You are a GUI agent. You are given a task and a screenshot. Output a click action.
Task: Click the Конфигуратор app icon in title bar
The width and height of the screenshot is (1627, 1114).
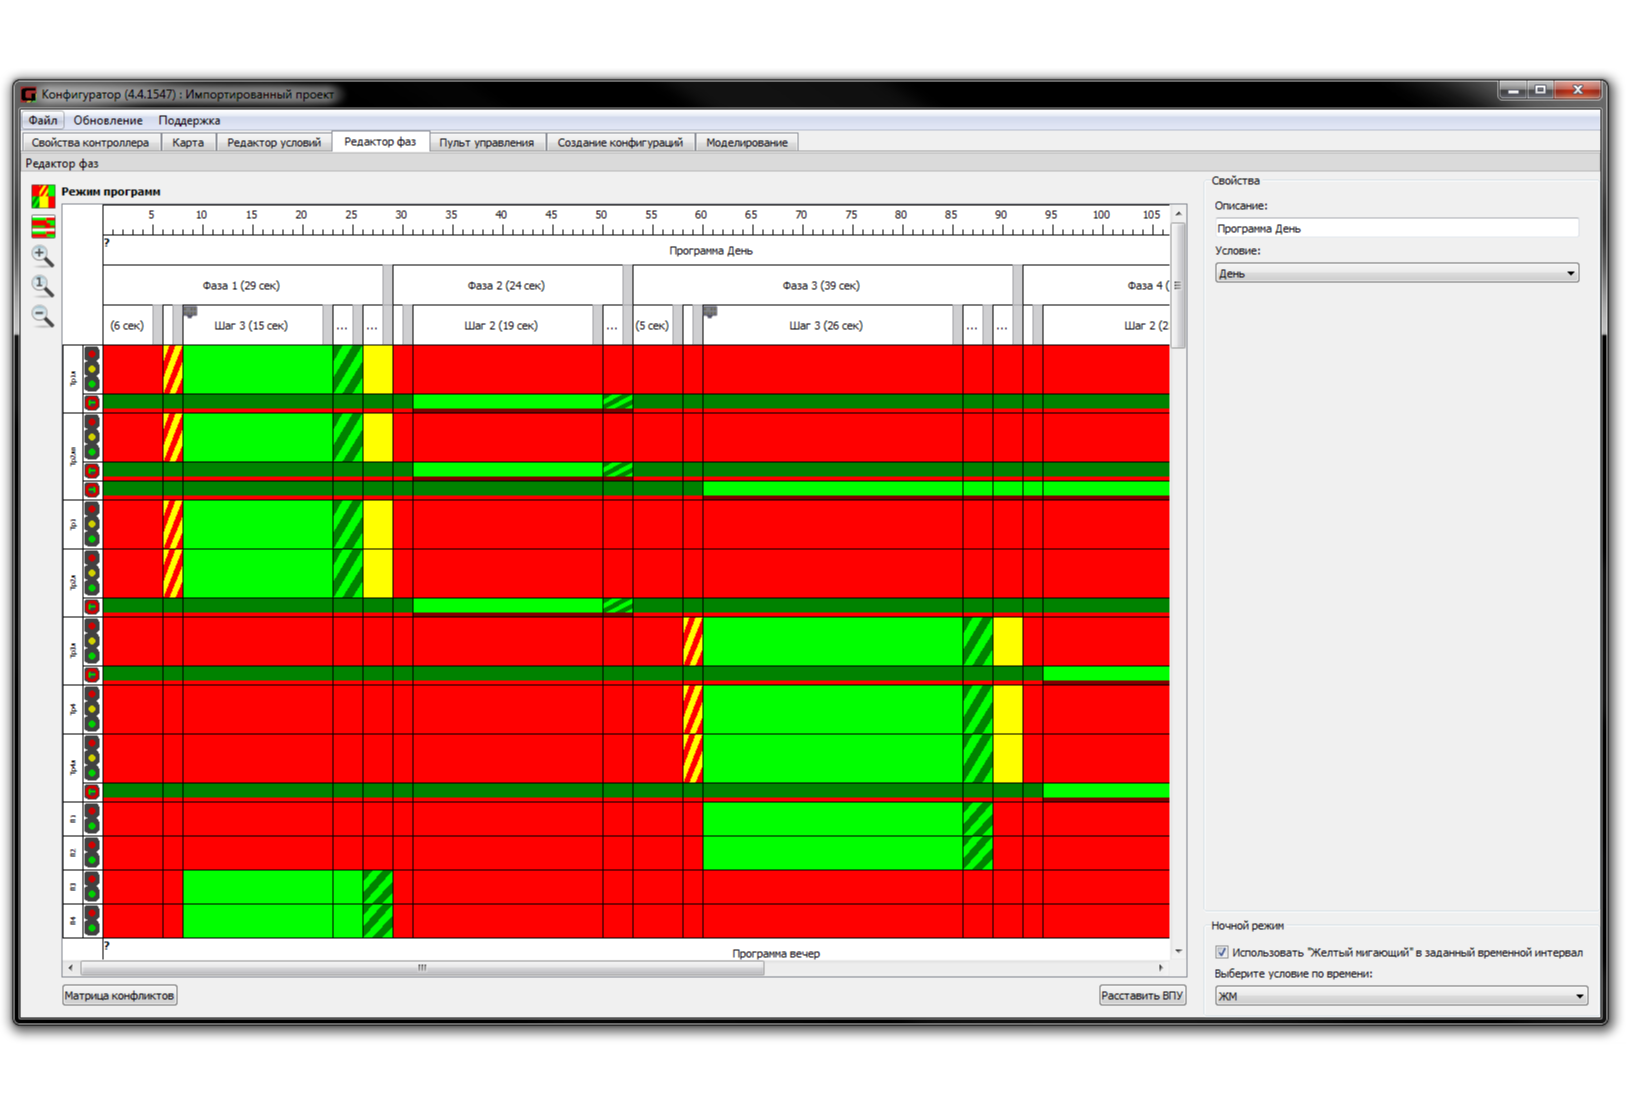click(29, 94)
